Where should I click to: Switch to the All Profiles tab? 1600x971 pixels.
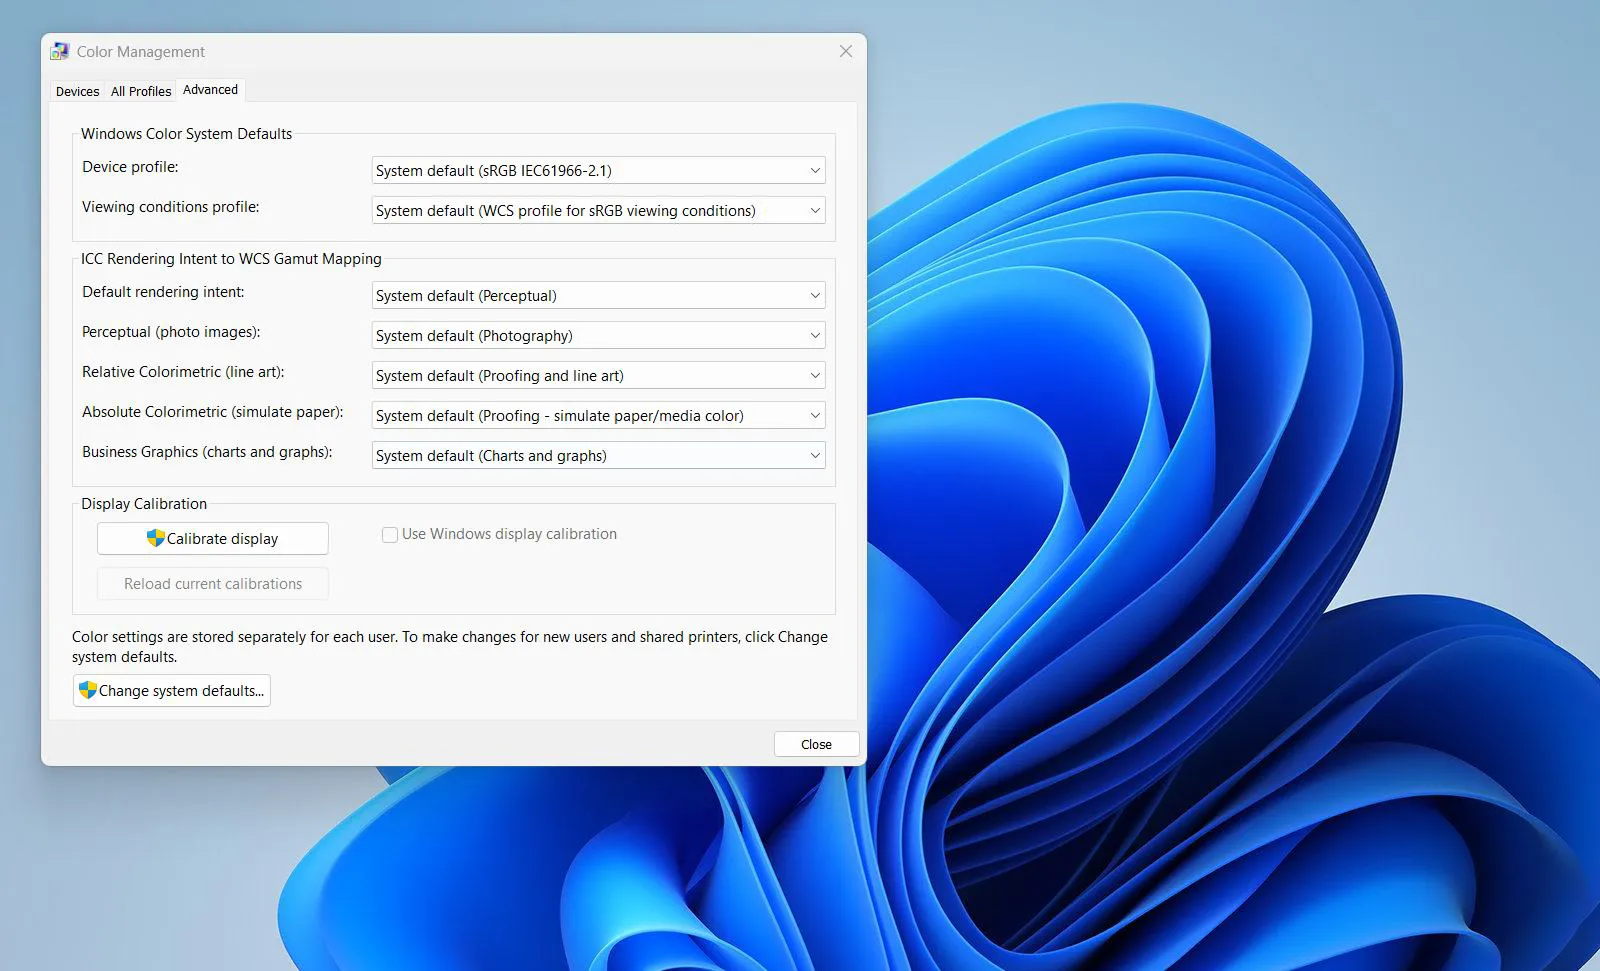140,91
